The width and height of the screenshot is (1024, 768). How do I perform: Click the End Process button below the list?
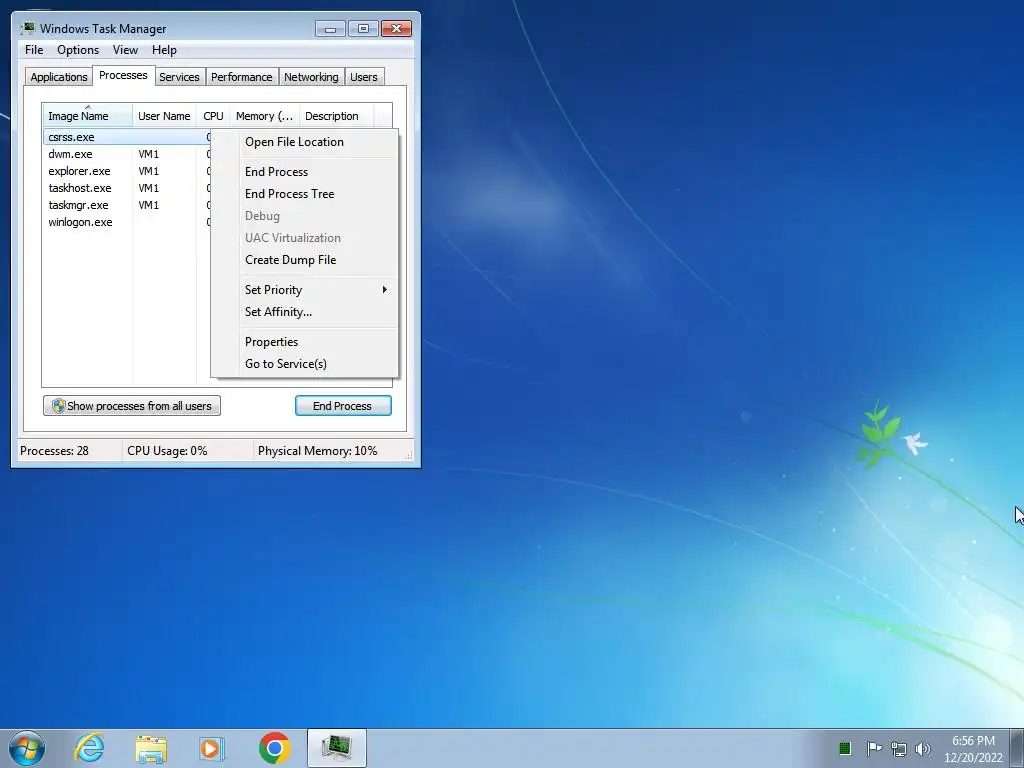(x=343, y=406)
